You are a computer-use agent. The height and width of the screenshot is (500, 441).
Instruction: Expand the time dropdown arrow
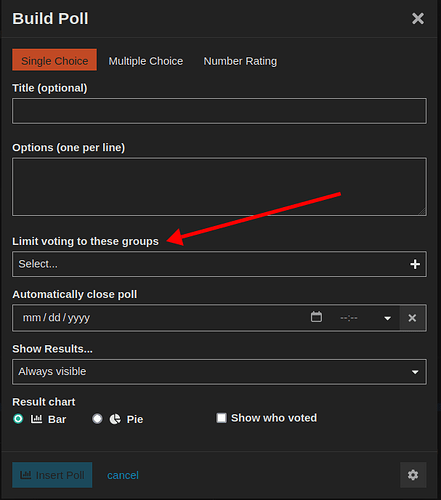[387, 318]
